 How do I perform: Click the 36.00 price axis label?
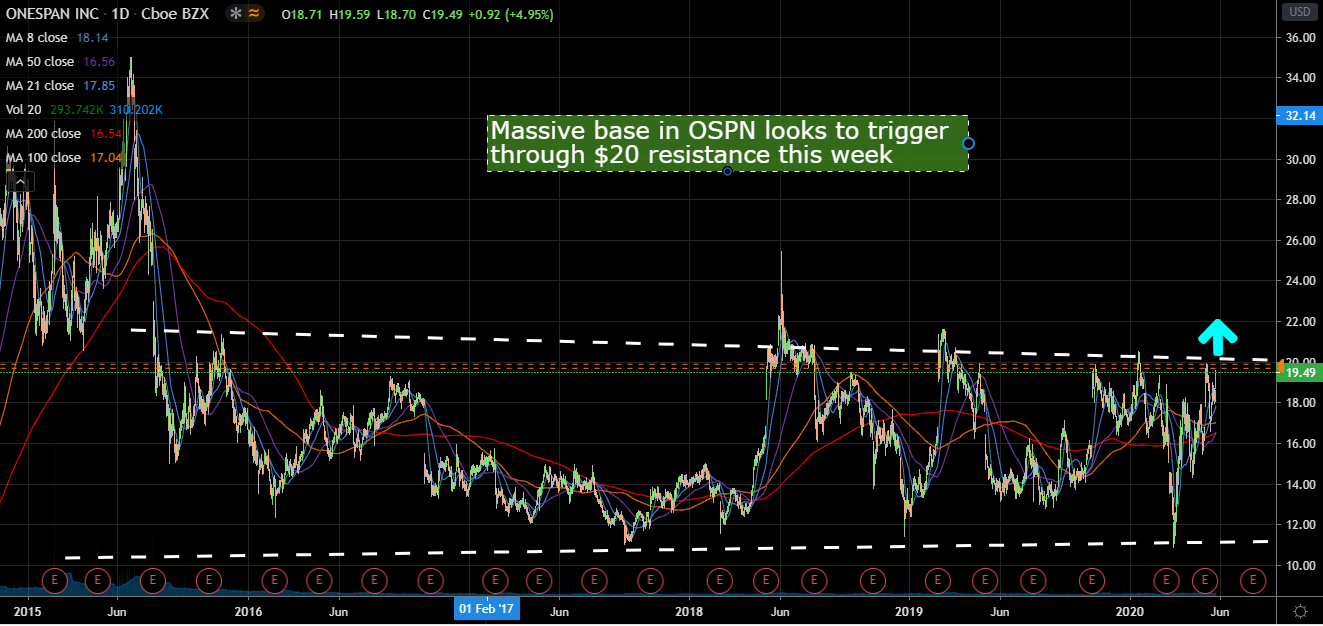[x=1299, y=38]
